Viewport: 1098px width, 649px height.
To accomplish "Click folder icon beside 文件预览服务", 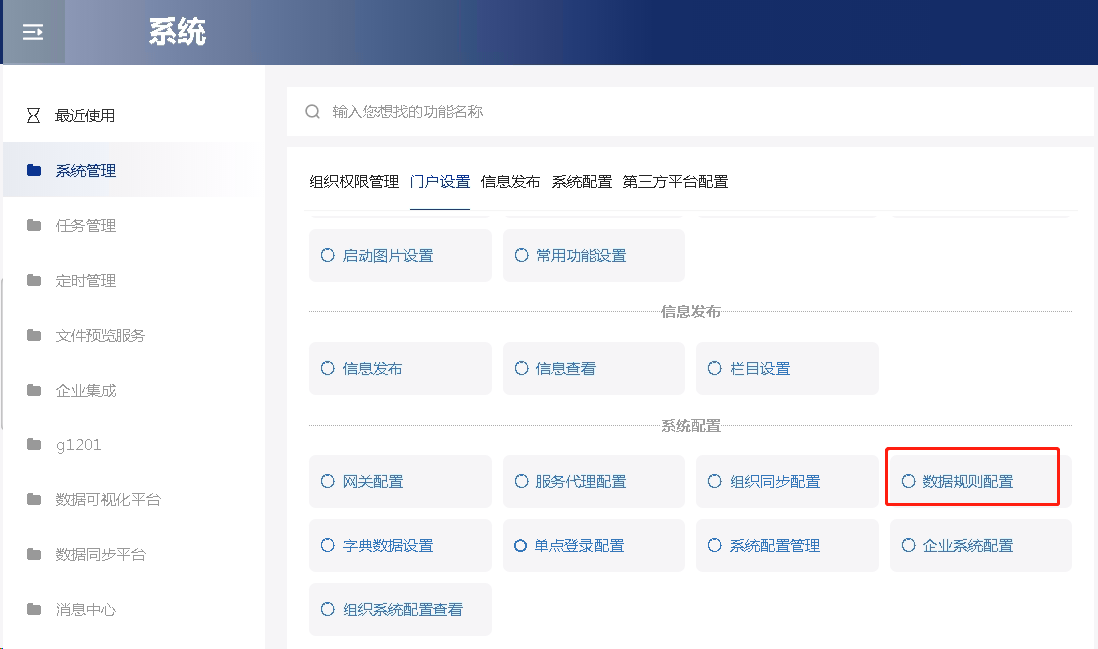I will point(34,335).
